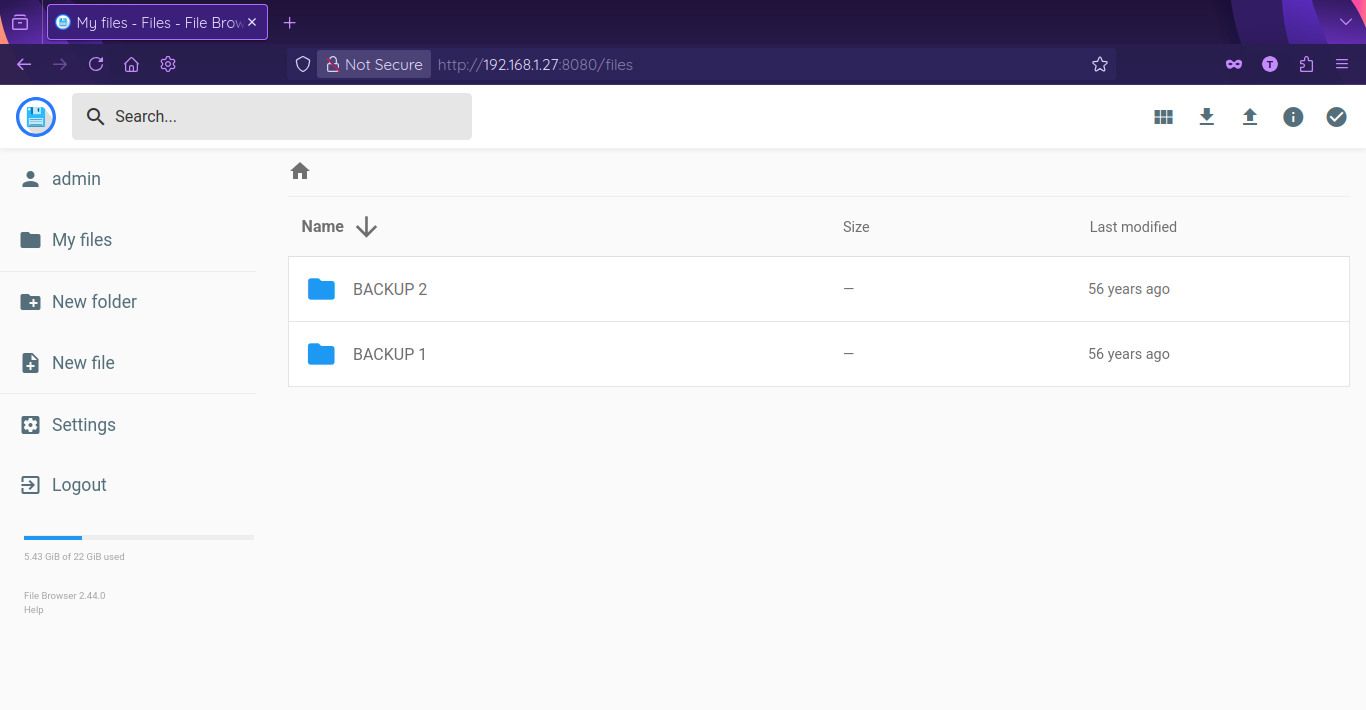Click the disk usage progress bar
Image resolution: width=1366 pixels, height=710 pixels.
point(138,538)
